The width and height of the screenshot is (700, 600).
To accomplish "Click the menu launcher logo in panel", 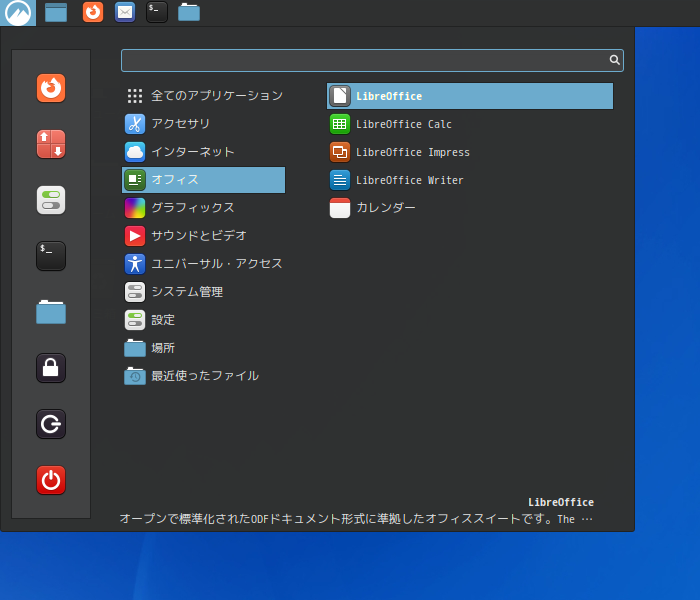I will [18, 12].
